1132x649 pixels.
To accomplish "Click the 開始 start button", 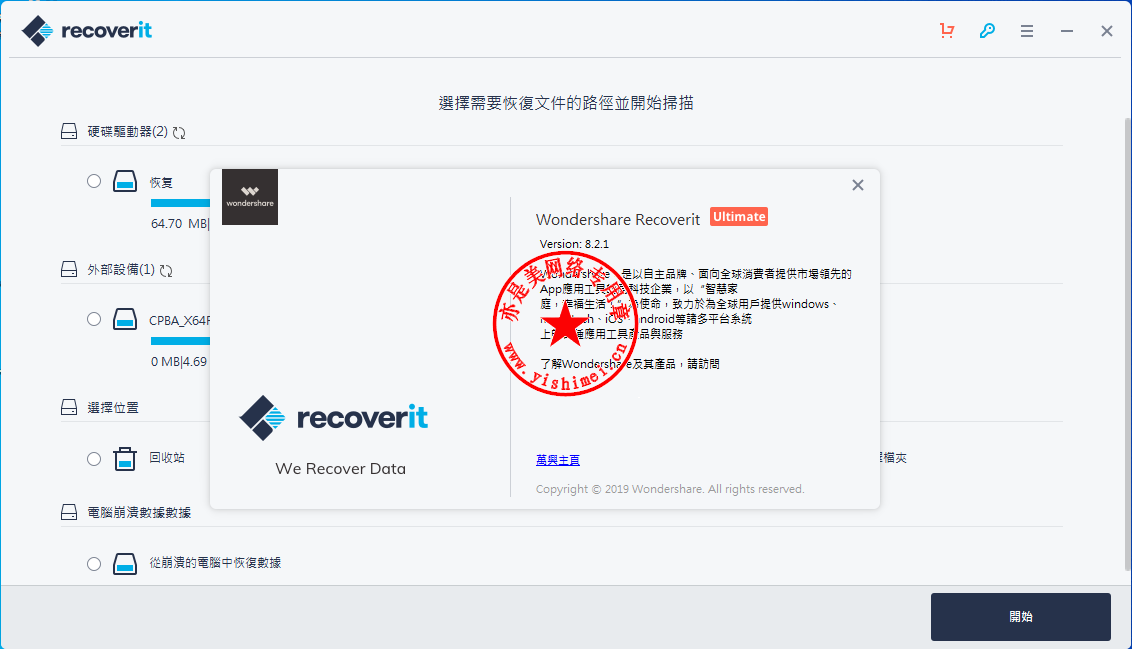I will pos(1020,617).
